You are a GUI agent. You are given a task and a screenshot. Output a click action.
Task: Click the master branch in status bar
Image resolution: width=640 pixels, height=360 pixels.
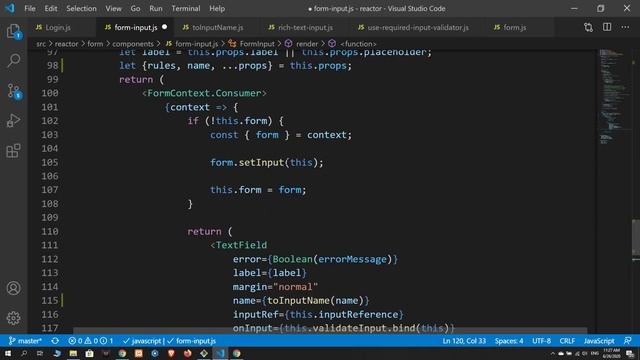(x=25, y=341)
